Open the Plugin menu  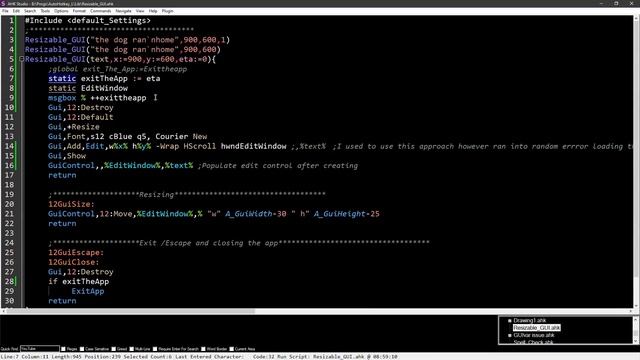(167, 11)
